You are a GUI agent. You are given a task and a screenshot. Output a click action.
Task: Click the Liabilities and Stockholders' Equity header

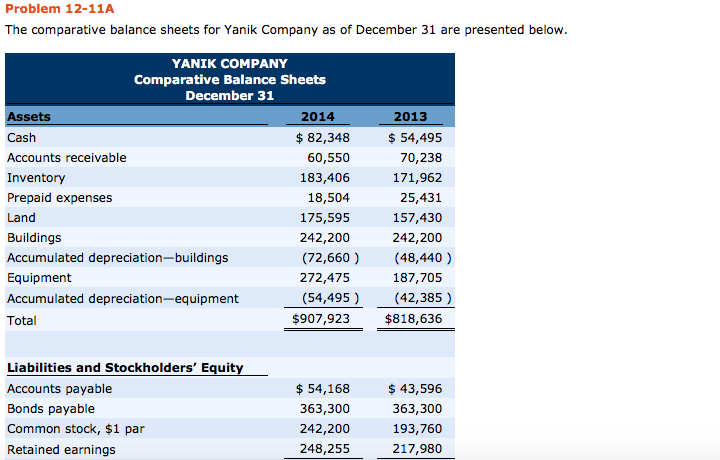click(125, 367)
